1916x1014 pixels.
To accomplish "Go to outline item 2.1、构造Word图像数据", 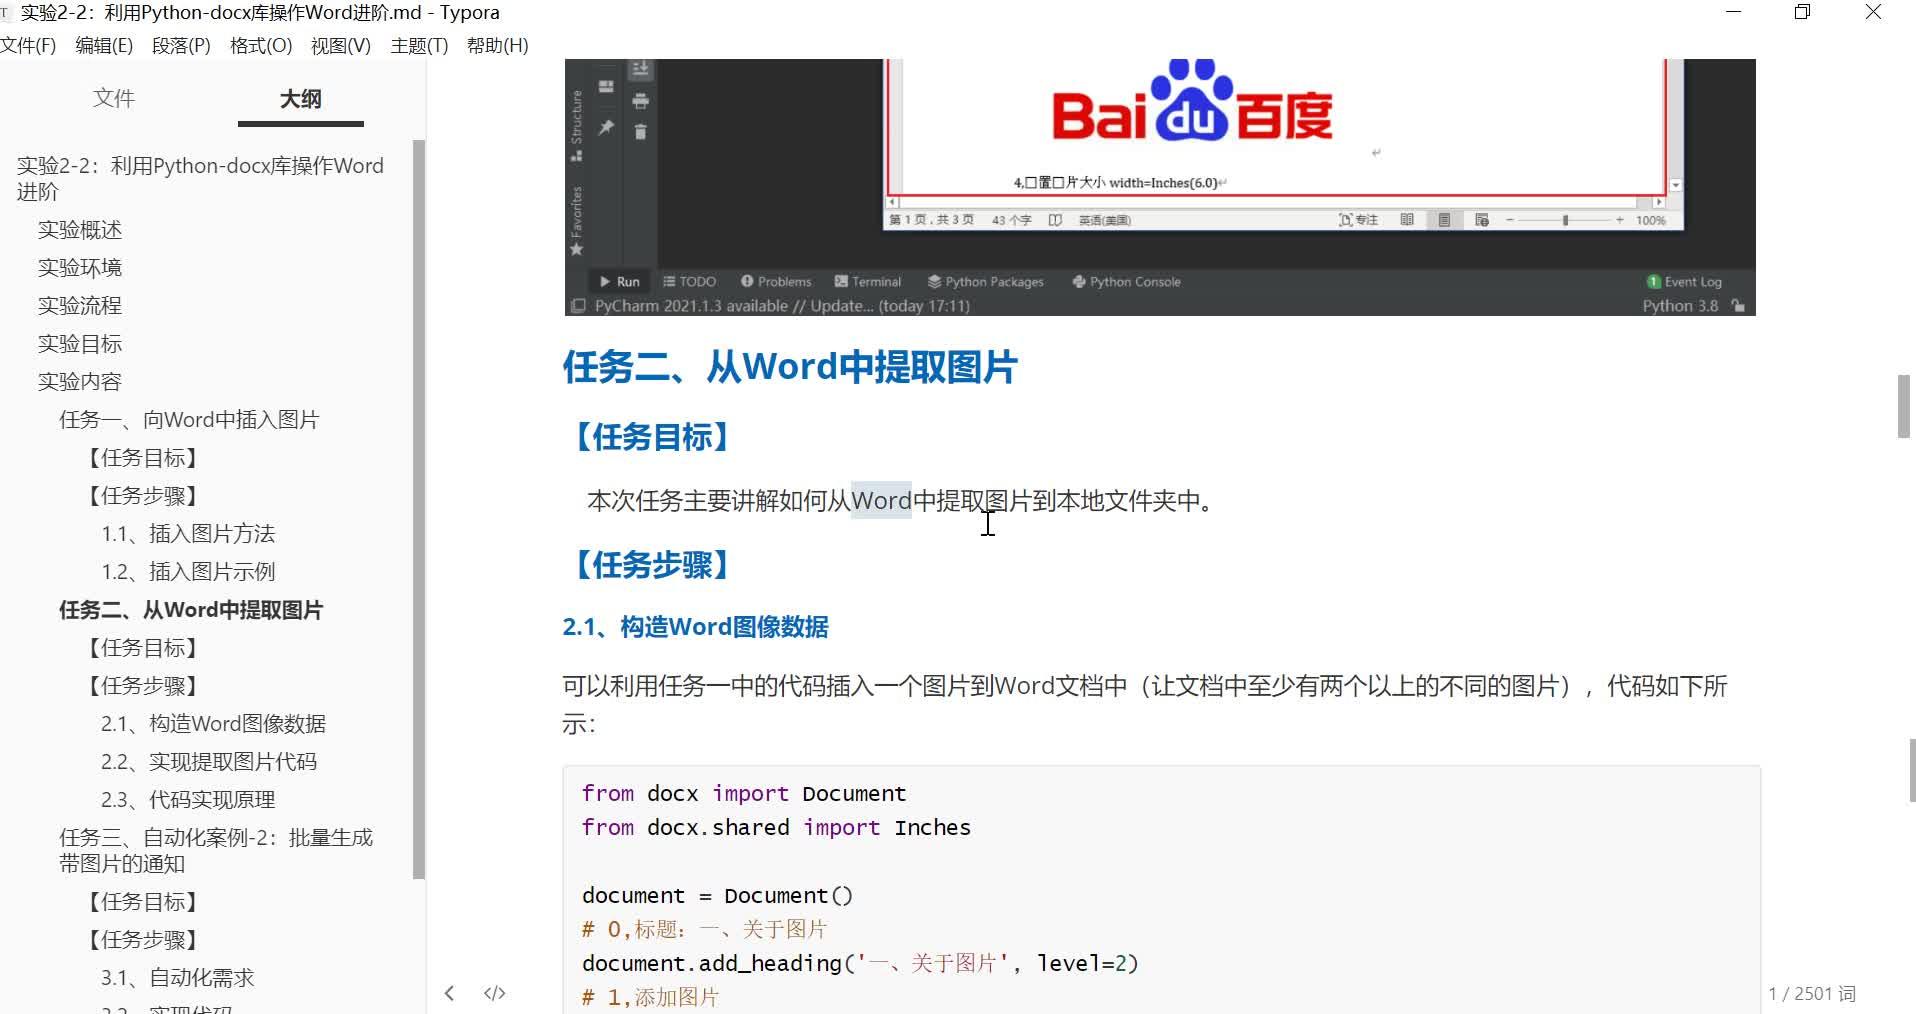I will coord(213,724).
